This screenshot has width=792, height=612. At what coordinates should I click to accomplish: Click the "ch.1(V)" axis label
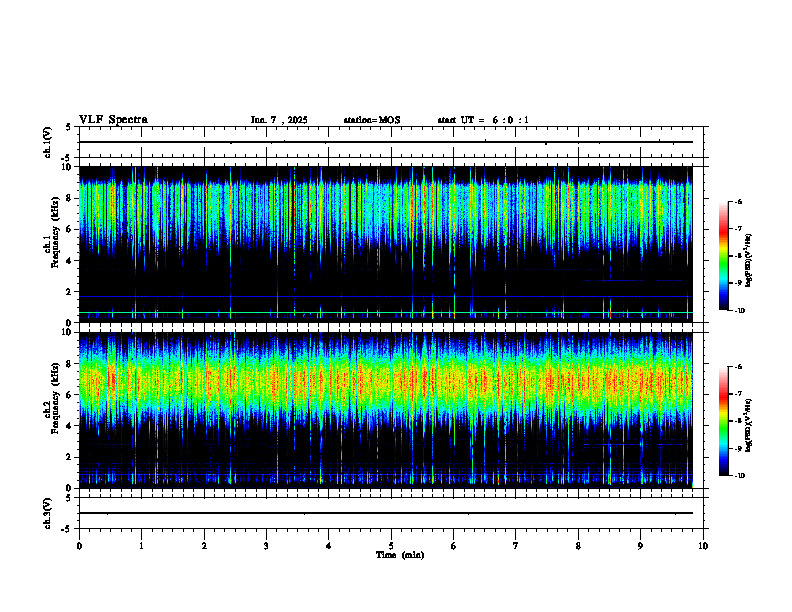pyautogui.click(x=47, y=142)
